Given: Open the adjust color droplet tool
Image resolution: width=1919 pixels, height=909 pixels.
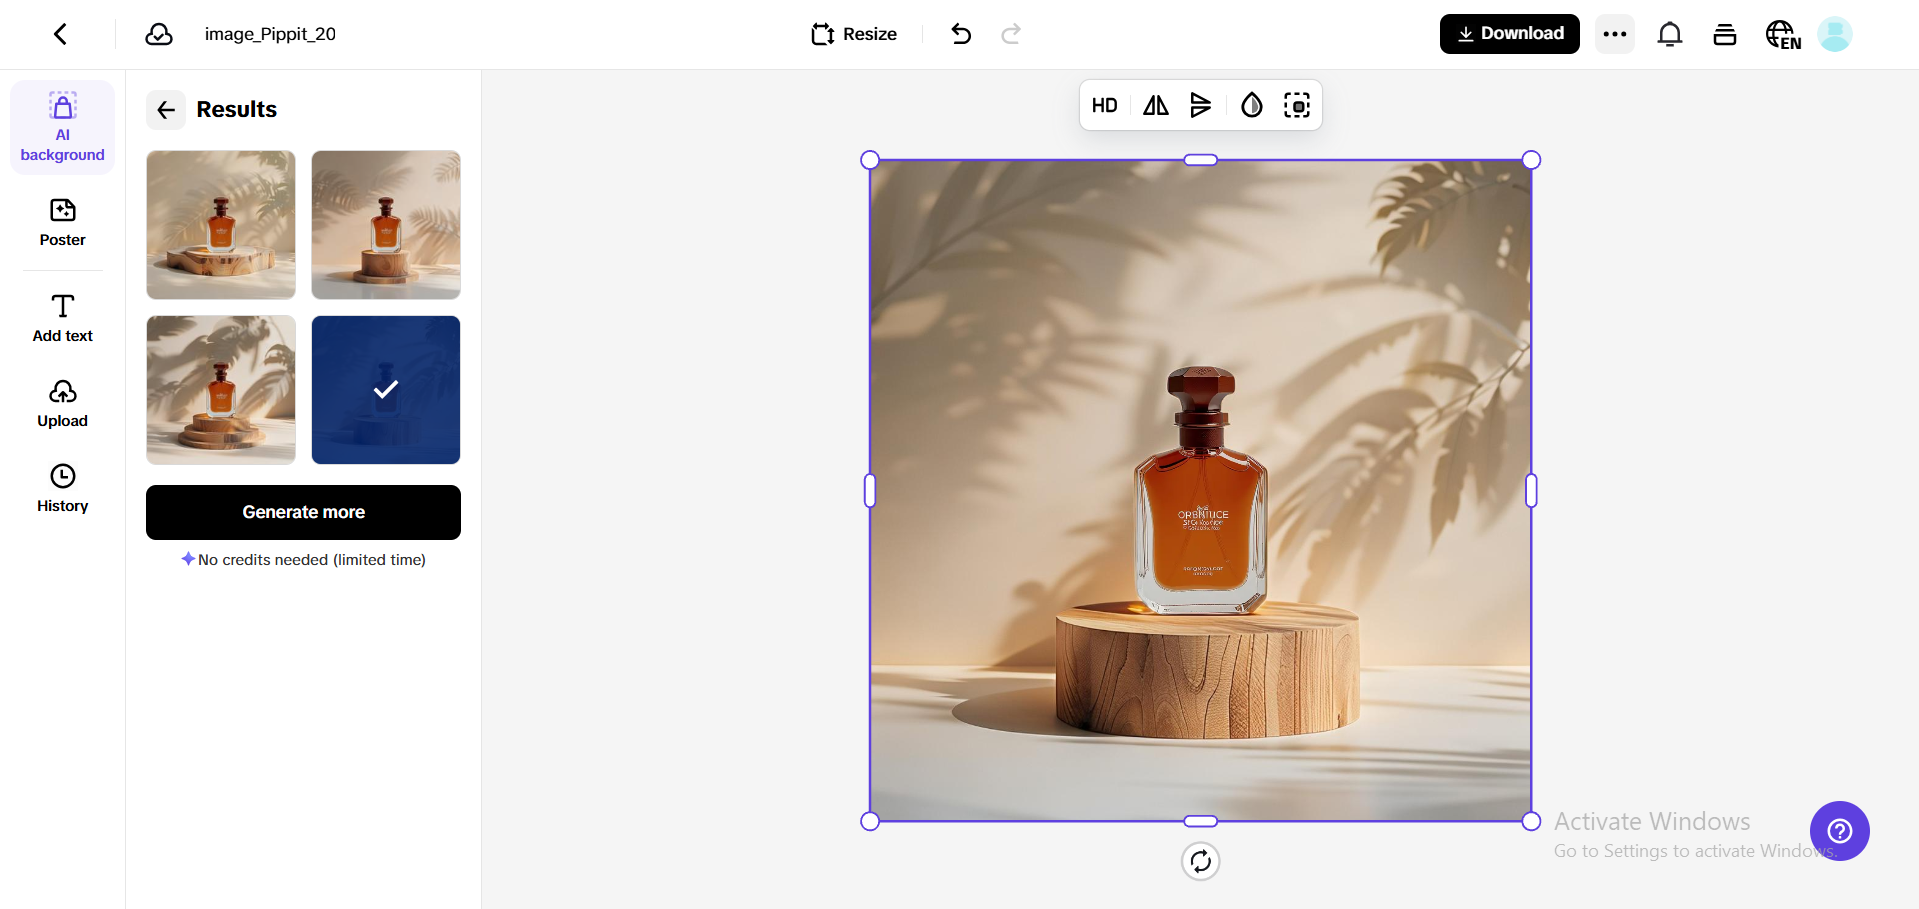Looking at the screenshot, I should pyautogui.click(x=1250, y=105).
